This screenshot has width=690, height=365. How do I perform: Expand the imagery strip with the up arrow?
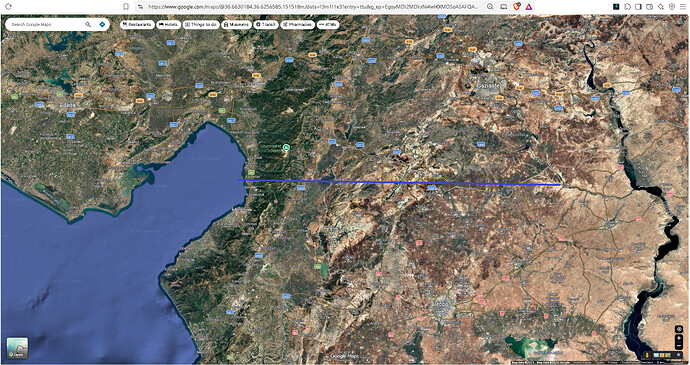click(x=678, y=355)
